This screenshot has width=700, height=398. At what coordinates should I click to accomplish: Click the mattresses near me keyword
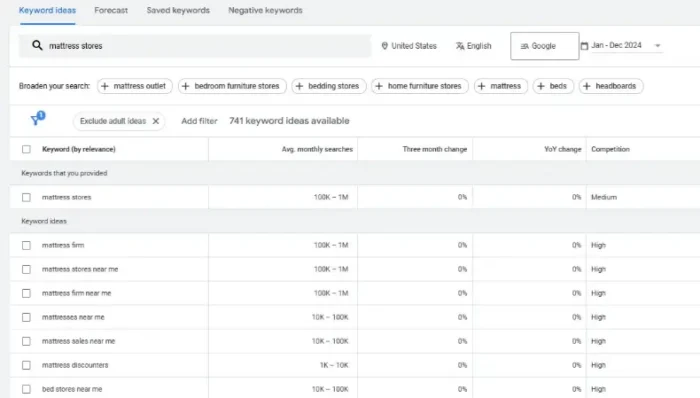click(x=73, y=317)
